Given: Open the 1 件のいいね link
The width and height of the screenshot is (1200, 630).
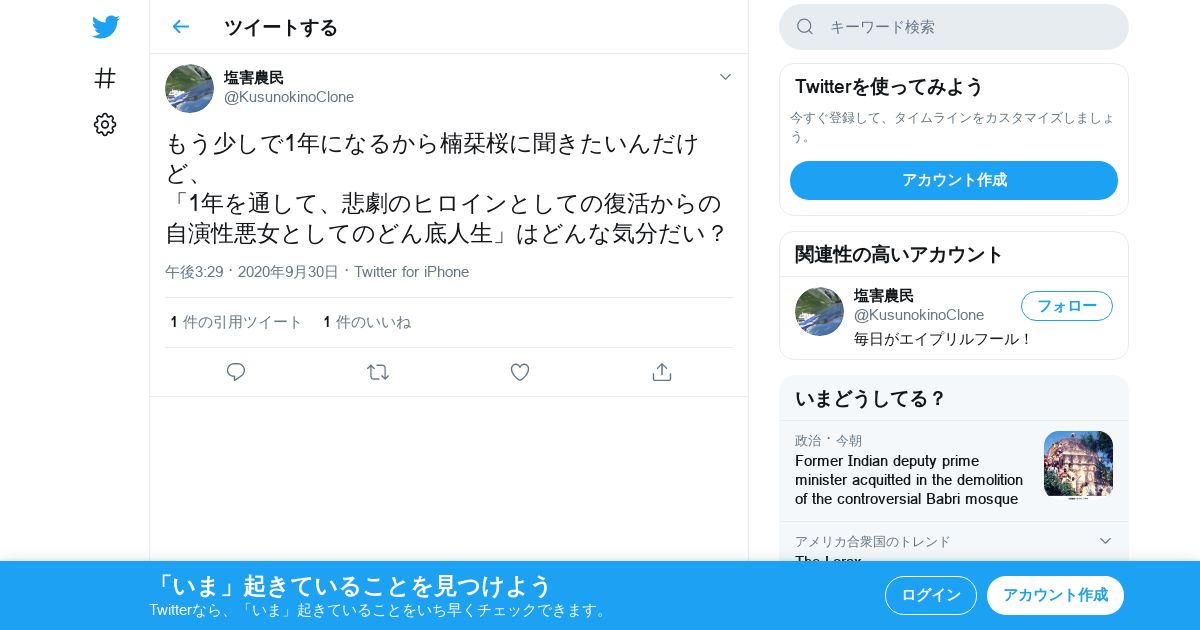Looking at the screenshot, I should tap(367, 322).
